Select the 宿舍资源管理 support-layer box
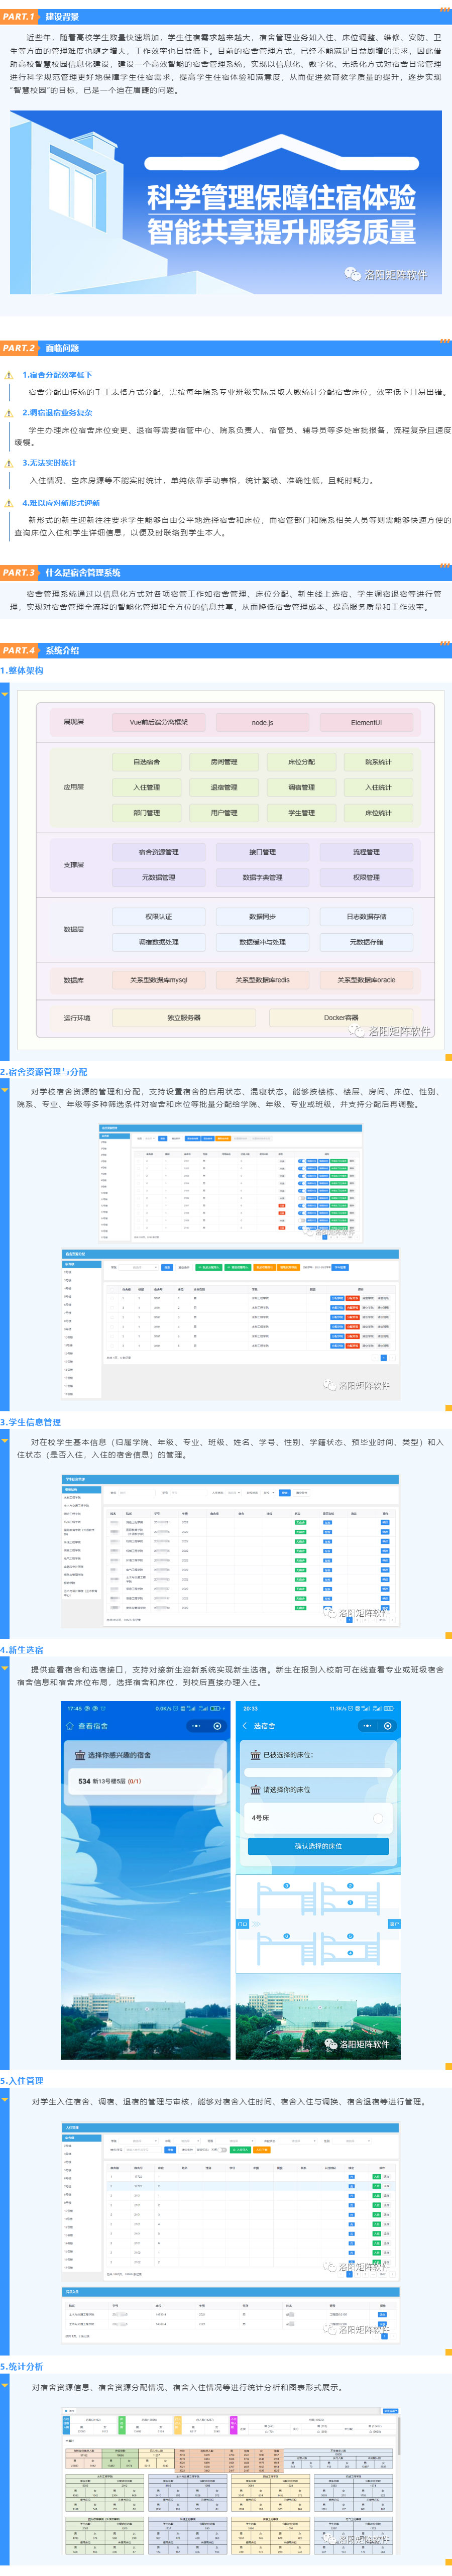Image resolution: width=452 pixels, height=2576 pixels. (158, 852)
